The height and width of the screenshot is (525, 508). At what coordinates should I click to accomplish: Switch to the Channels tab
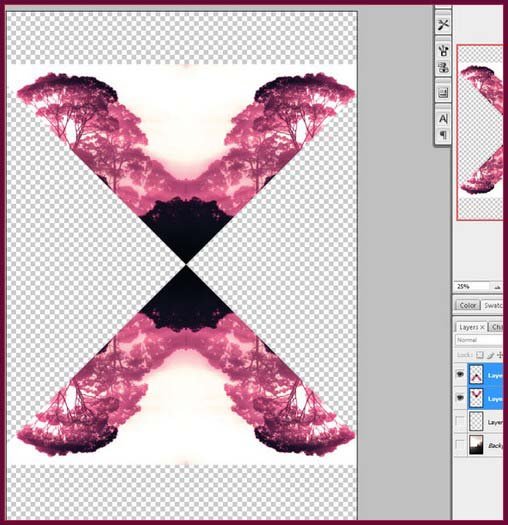[x=496, y=327]
